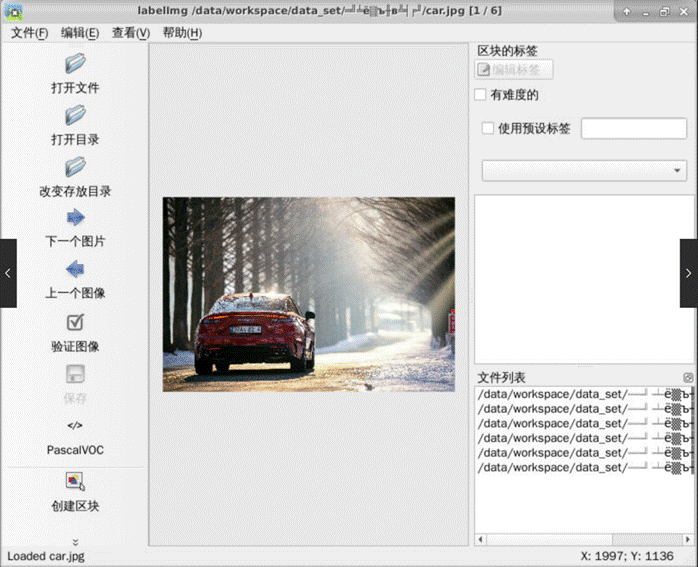Screen dimensions: 698x567
Task: Click file list horizontal scrollbar left arrow
Action: pyautogui.click(x=480, y=539)
